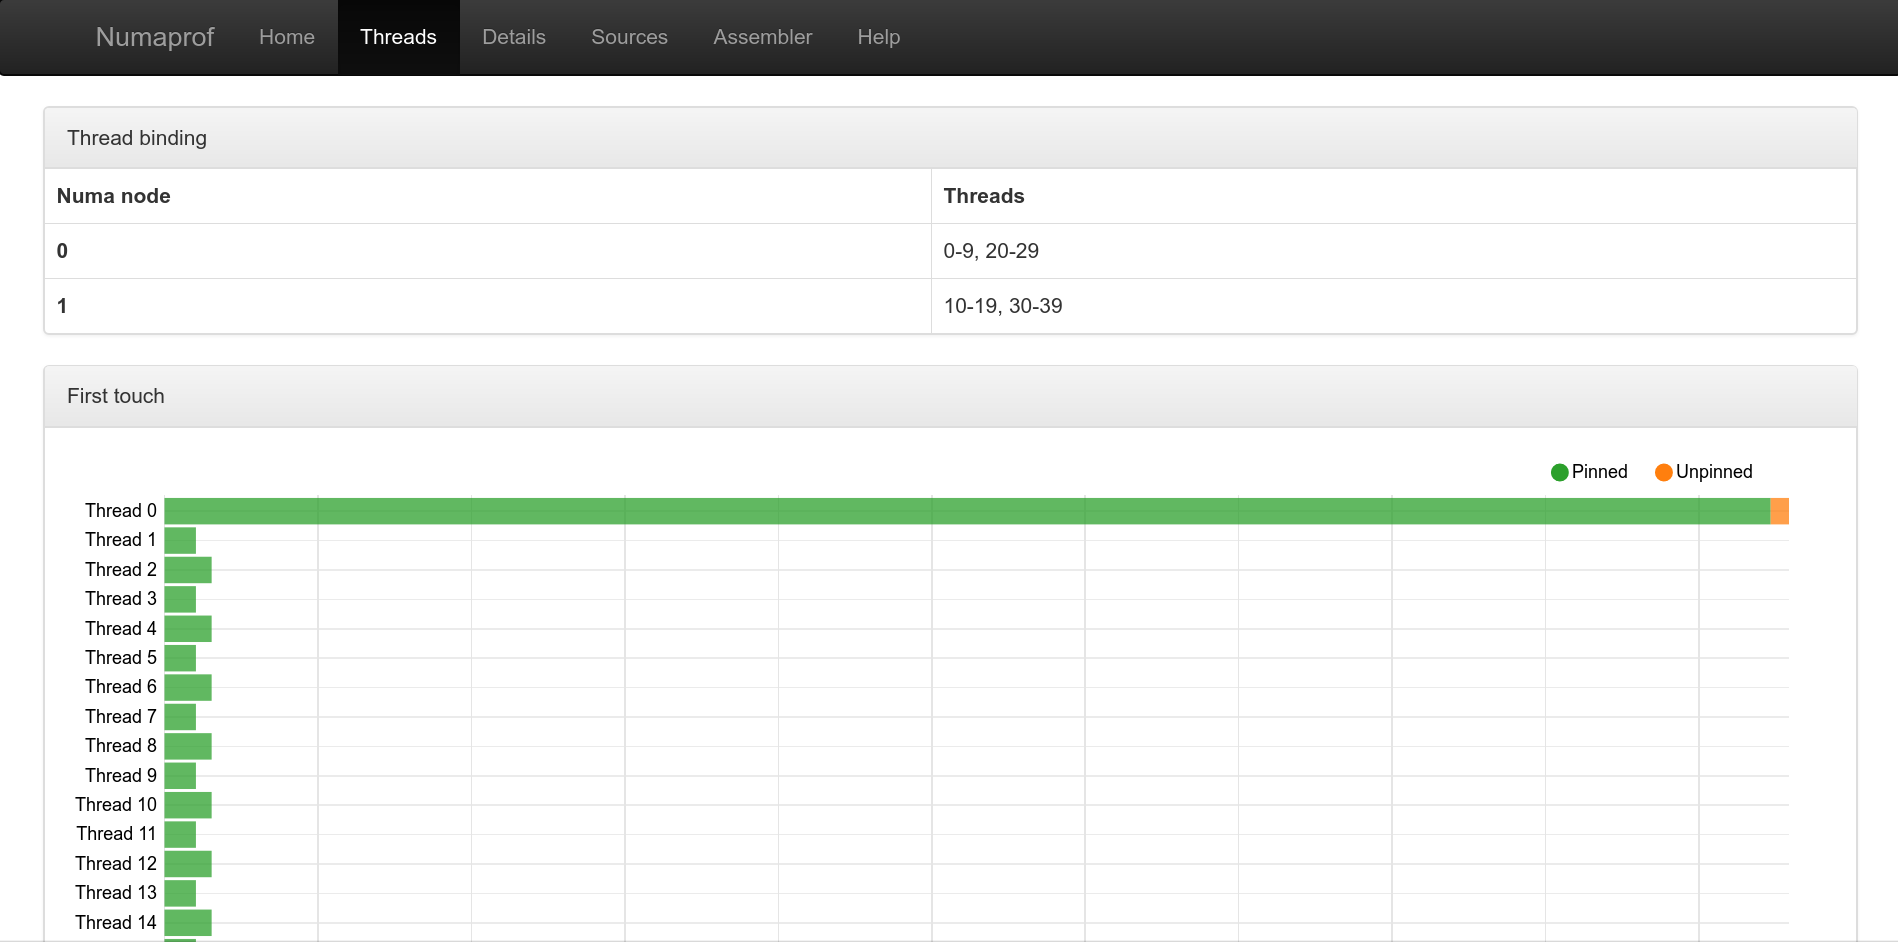Click the First touch panel header

(x=950, y=396)
